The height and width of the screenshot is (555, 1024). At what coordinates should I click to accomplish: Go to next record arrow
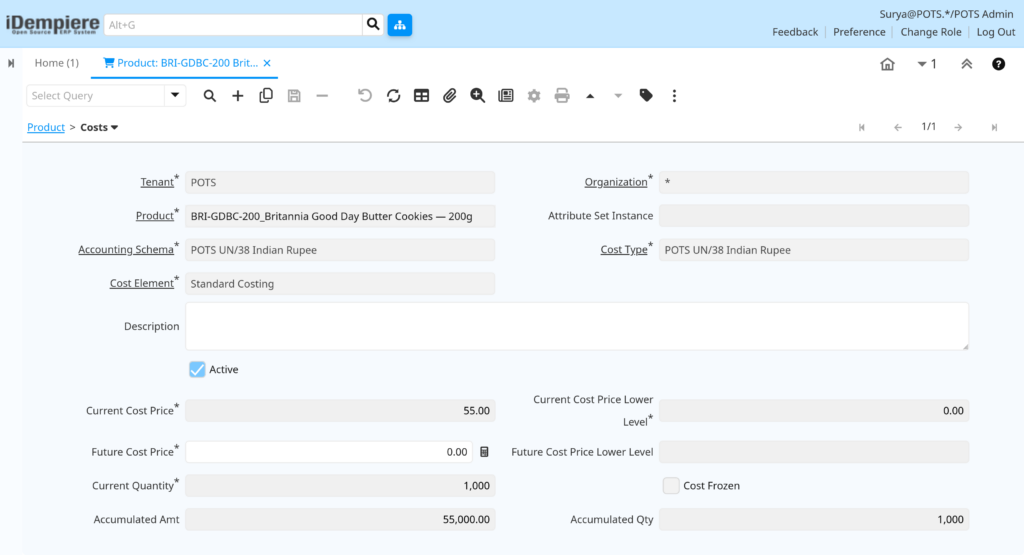coord(958,127)
